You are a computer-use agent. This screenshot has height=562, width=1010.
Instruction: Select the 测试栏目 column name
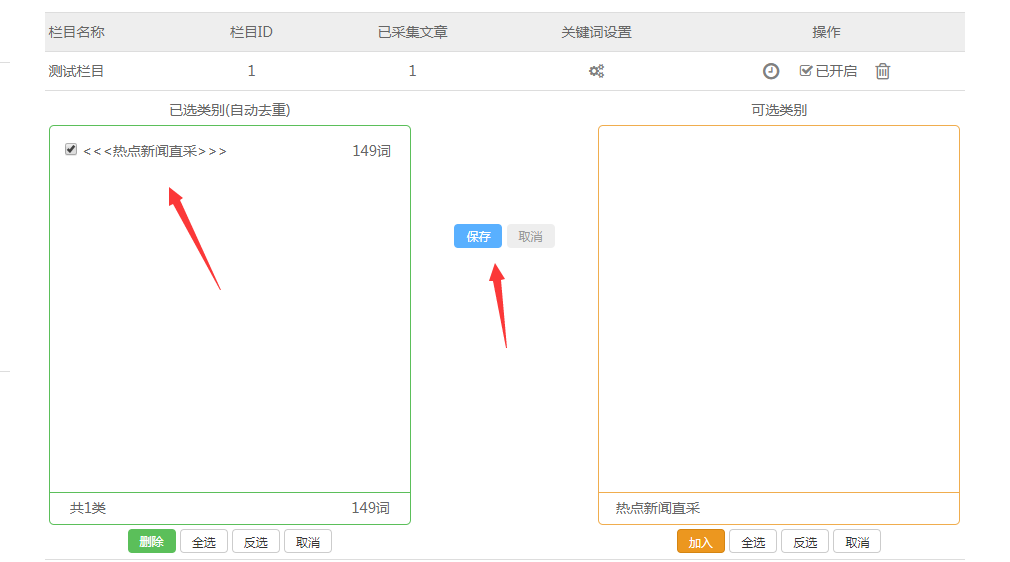click(76, 71)
